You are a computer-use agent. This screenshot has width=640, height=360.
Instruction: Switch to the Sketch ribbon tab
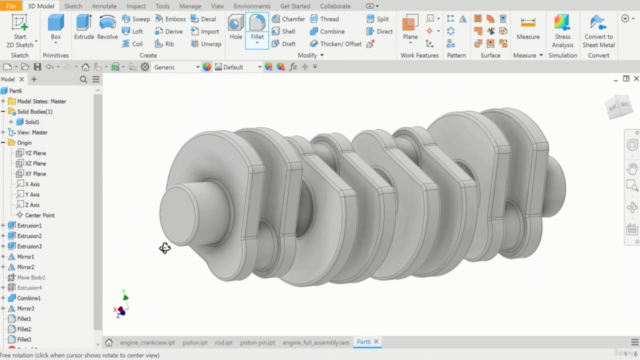pyautogui.click(x=73, y=6)
